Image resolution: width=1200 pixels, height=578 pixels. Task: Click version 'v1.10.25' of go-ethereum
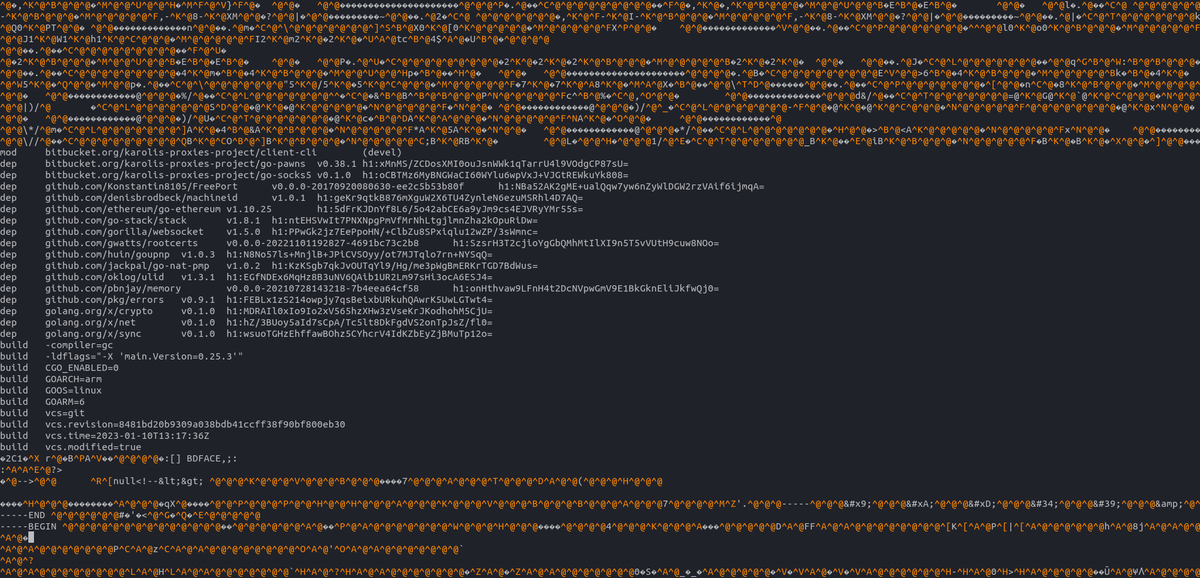249,209
